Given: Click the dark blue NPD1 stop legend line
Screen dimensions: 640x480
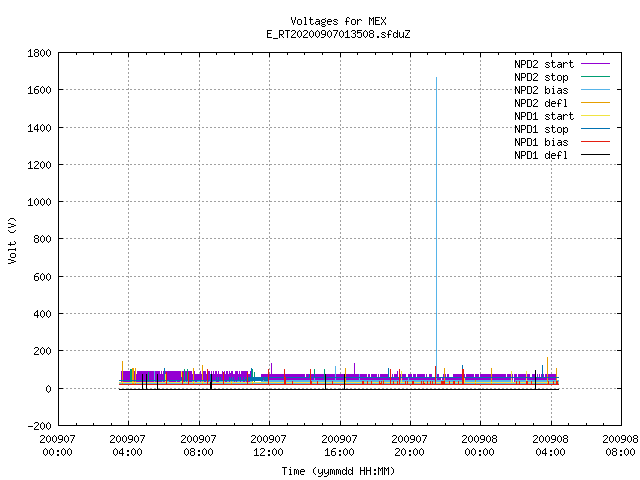Looking at the screenshot, I should tap(595, 129).
